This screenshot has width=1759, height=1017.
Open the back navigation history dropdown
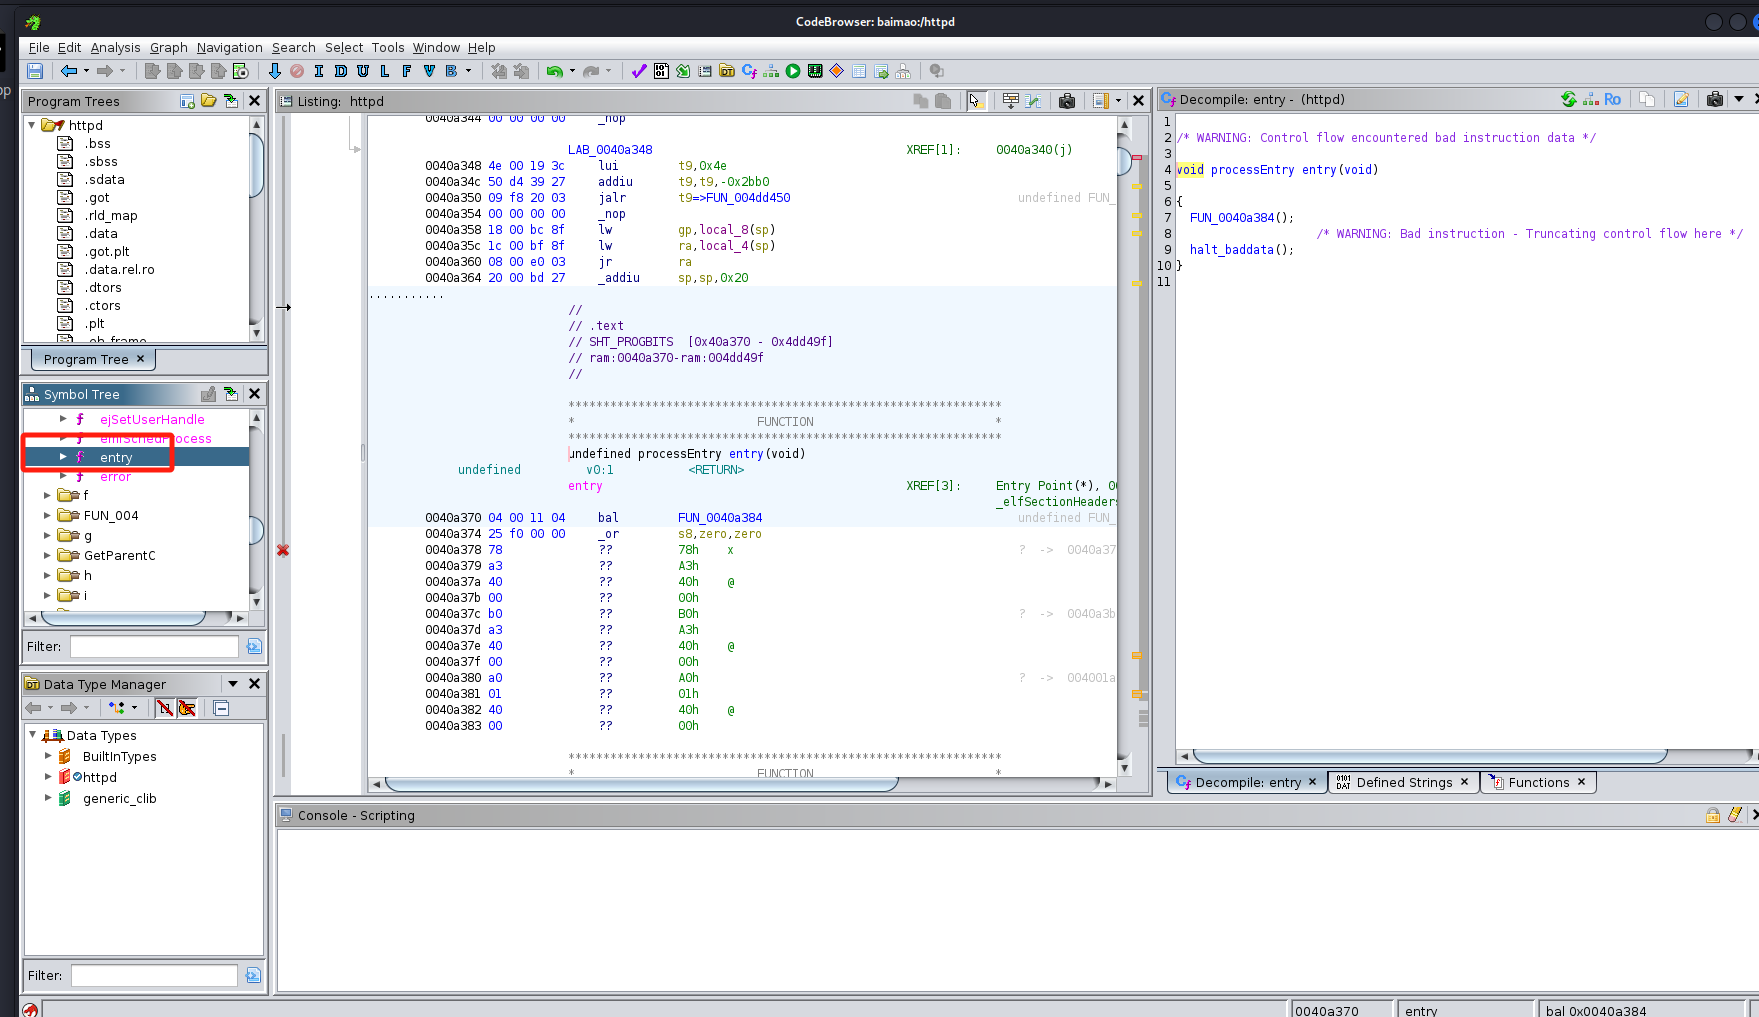tap(86, 71)
